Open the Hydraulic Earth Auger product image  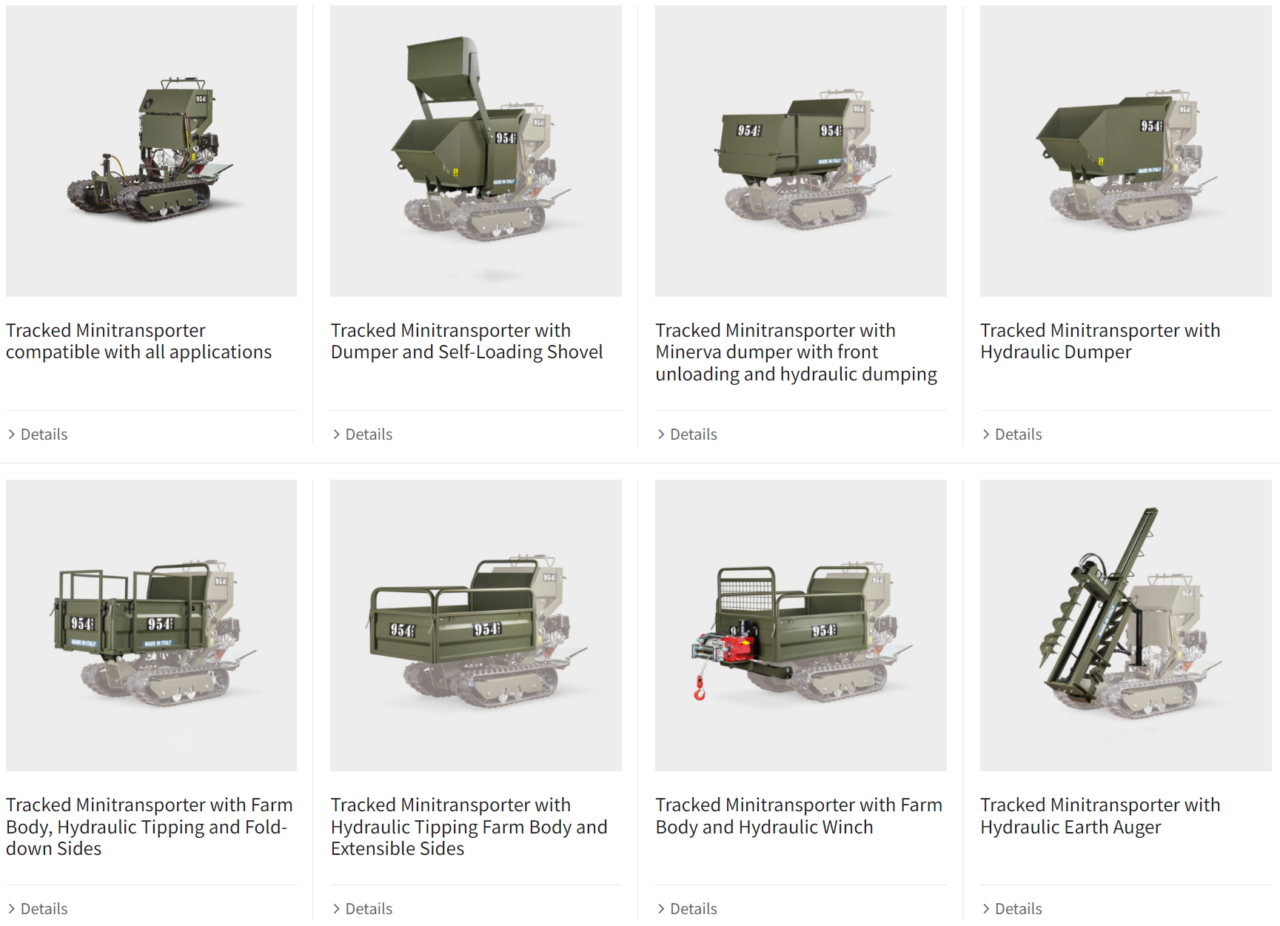pyautogui.click(x=1125, y=625)
